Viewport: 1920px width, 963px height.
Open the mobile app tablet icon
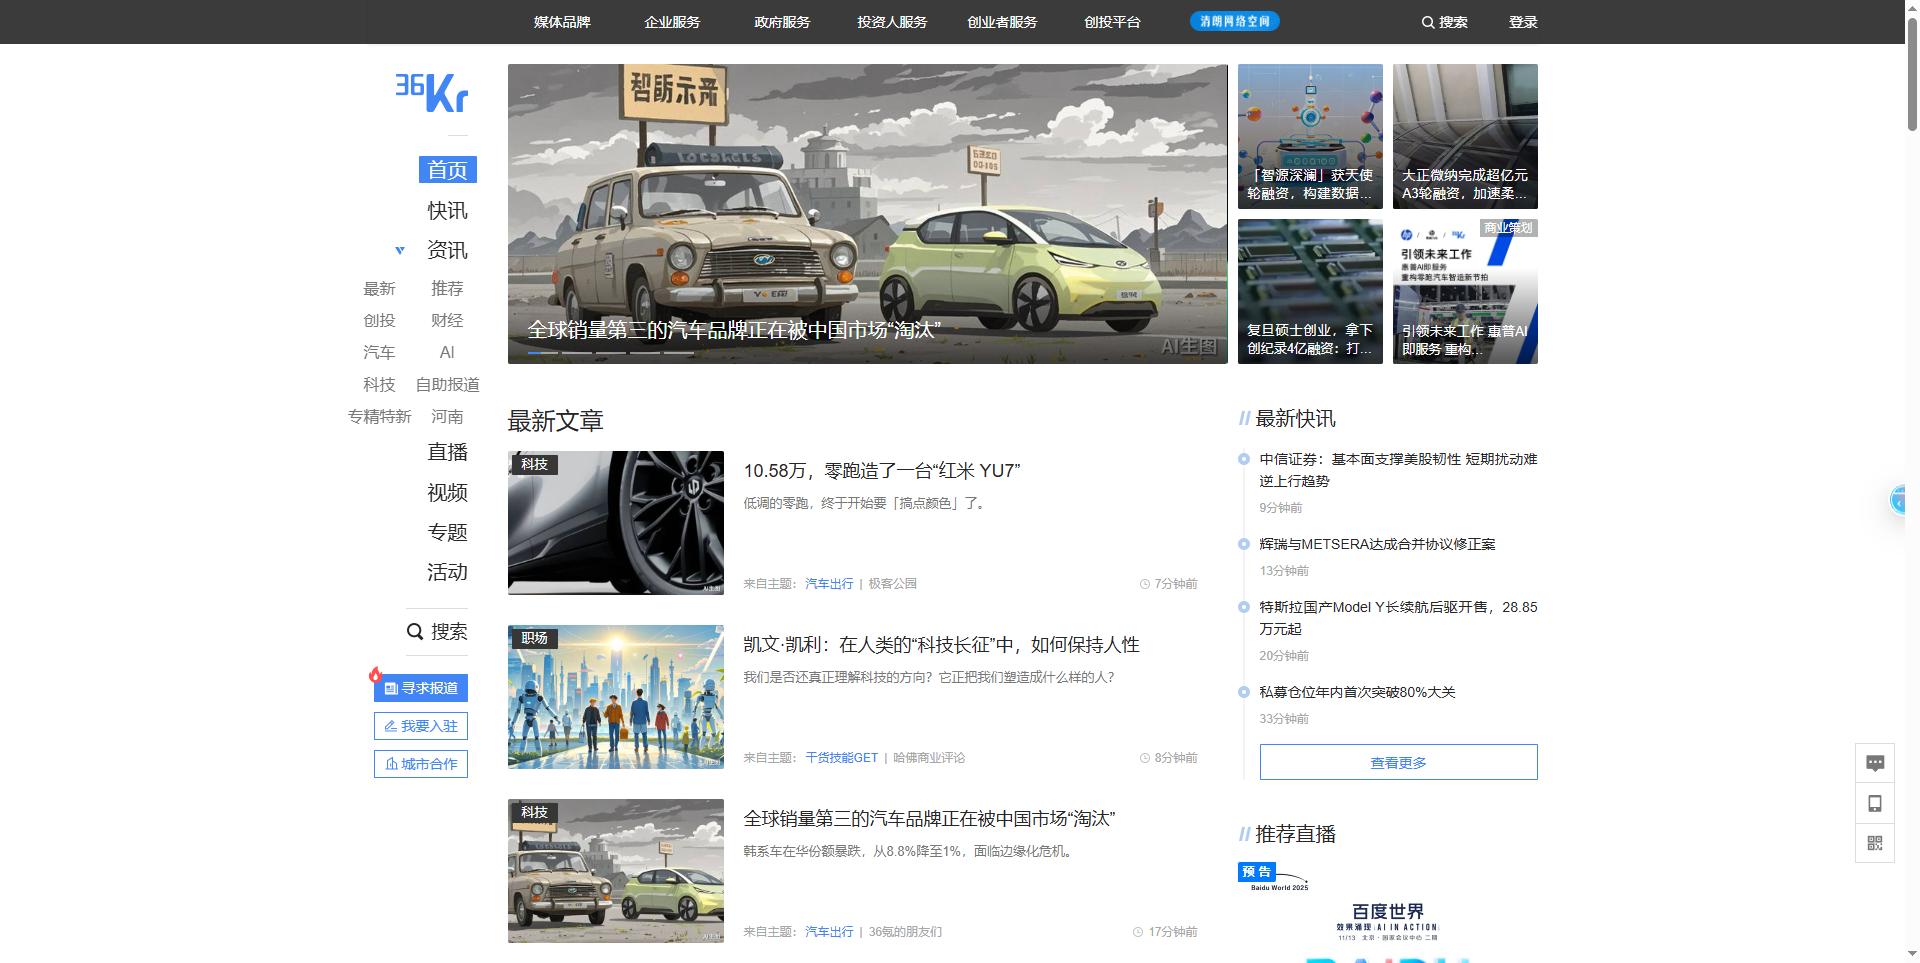(1874, 803)
